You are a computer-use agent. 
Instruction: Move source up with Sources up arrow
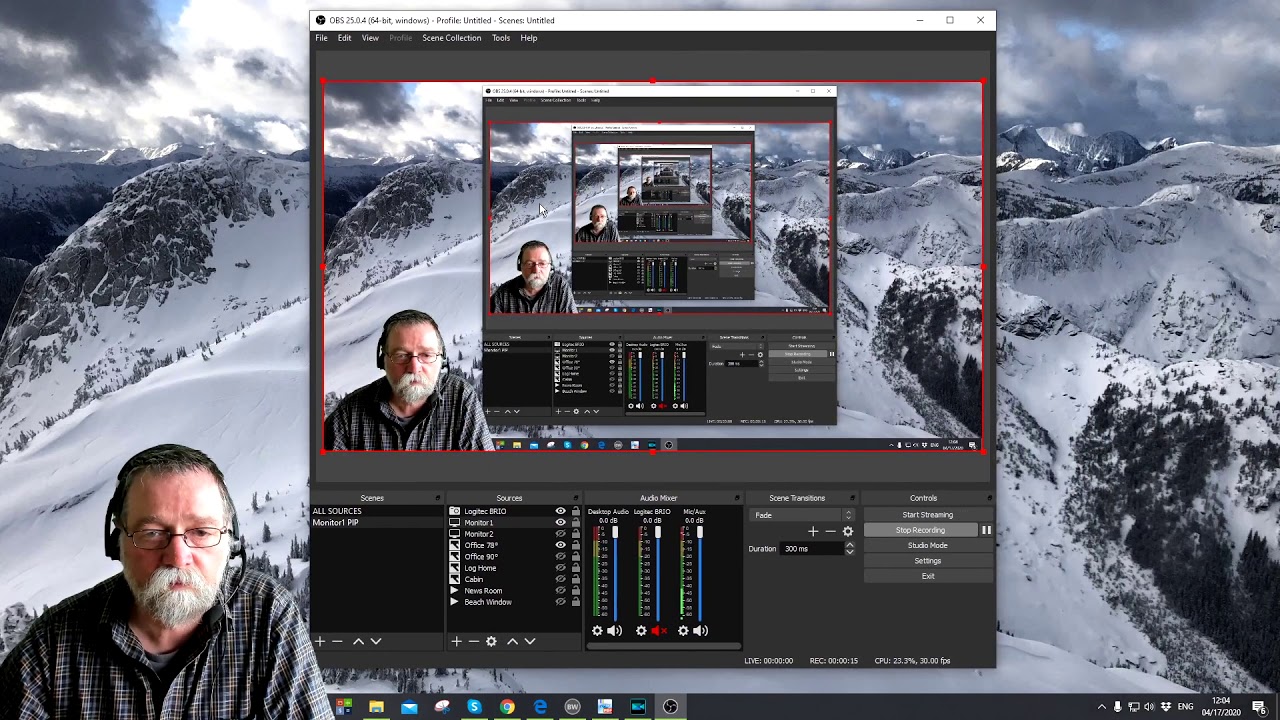(512, 641)
